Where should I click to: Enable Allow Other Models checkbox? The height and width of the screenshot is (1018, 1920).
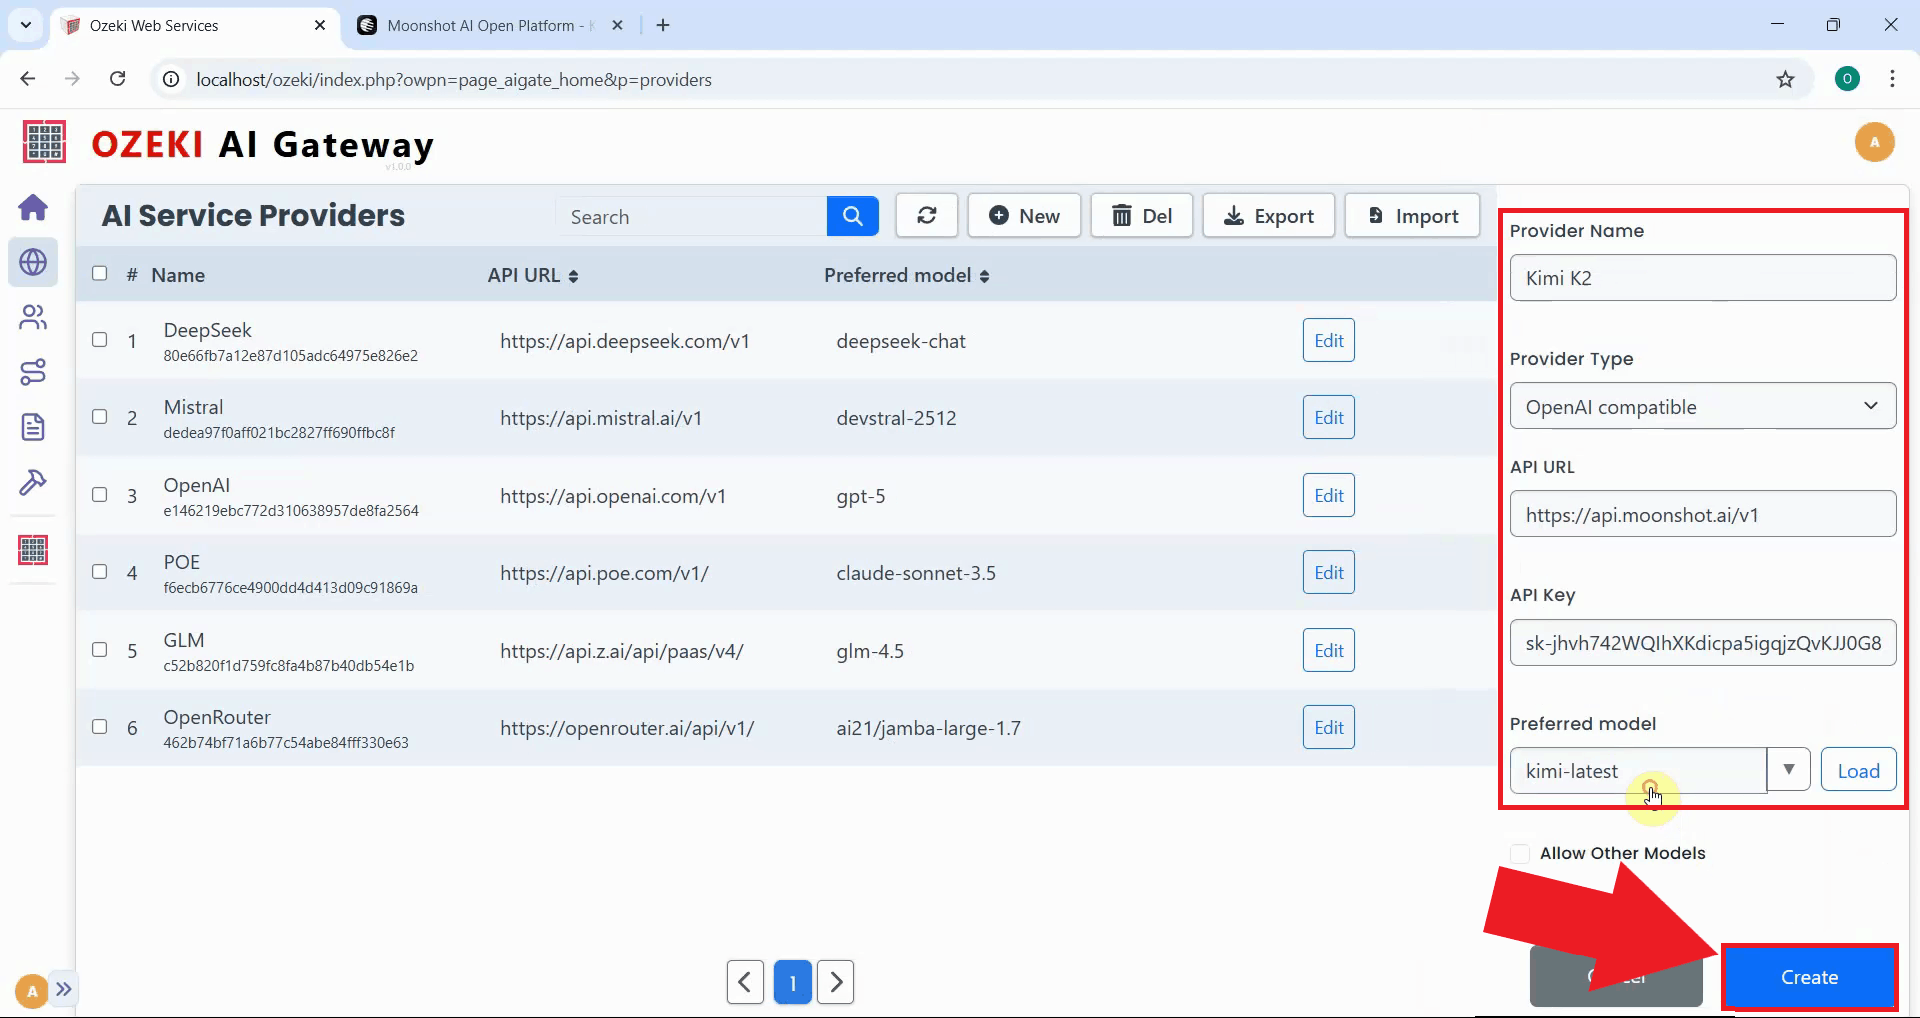1520,853
